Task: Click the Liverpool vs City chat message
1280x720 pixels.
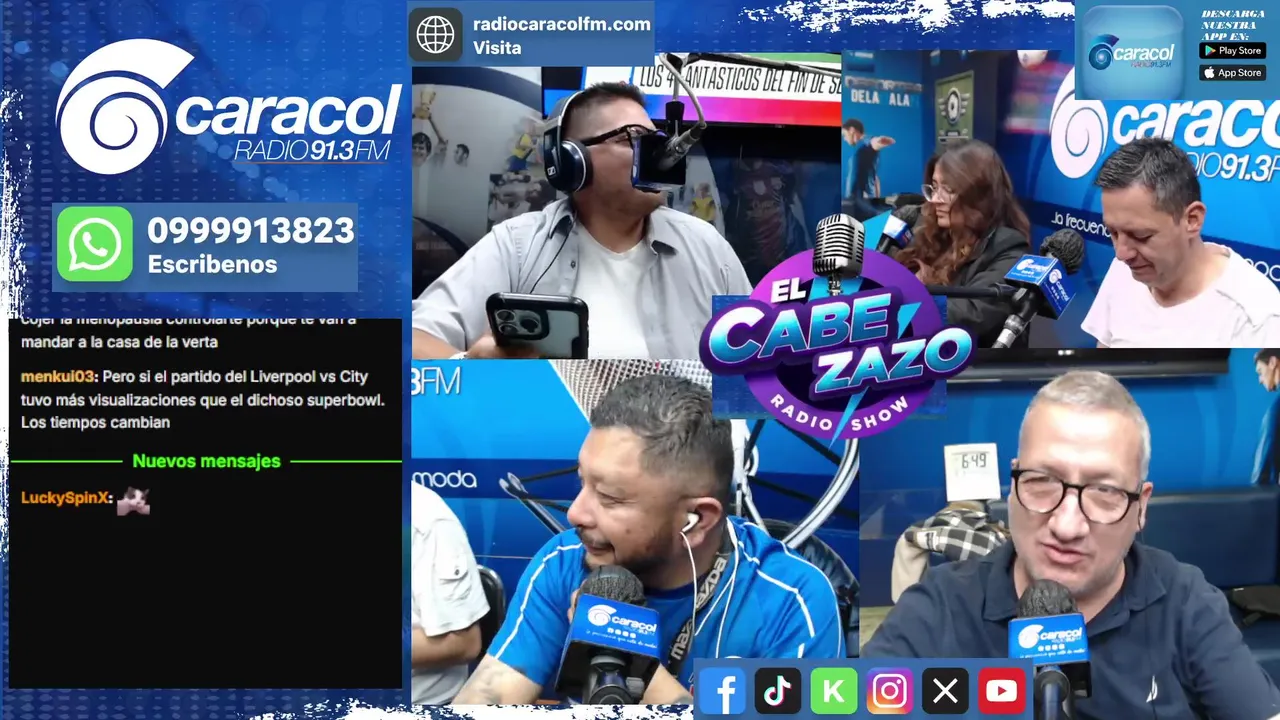Action: click(x=203, y=399)
